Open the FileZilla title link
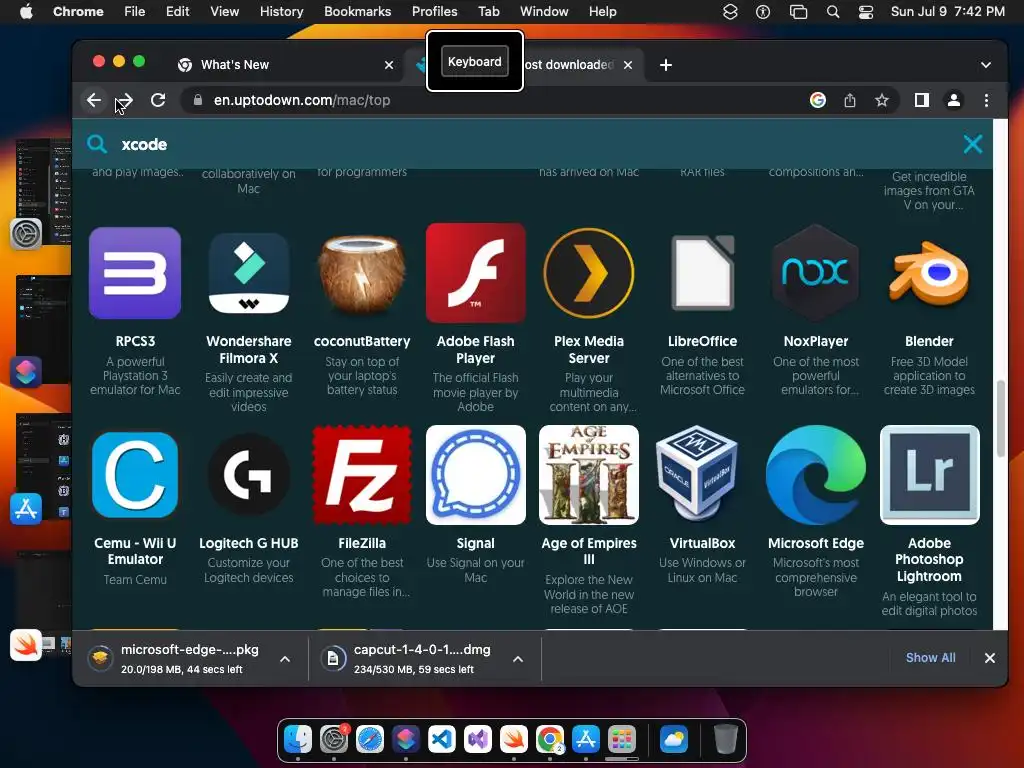Image resolution: width=1024 pixels, height=768 pixels. tap(362, 543)
